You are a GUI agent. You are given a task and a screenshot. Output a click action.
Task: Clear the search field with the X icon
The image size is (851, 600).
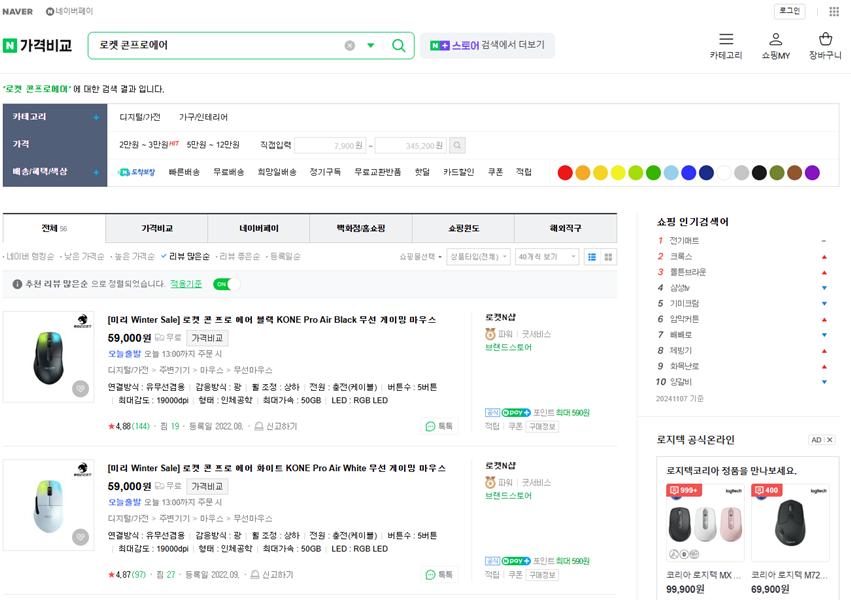pos(350,46)
